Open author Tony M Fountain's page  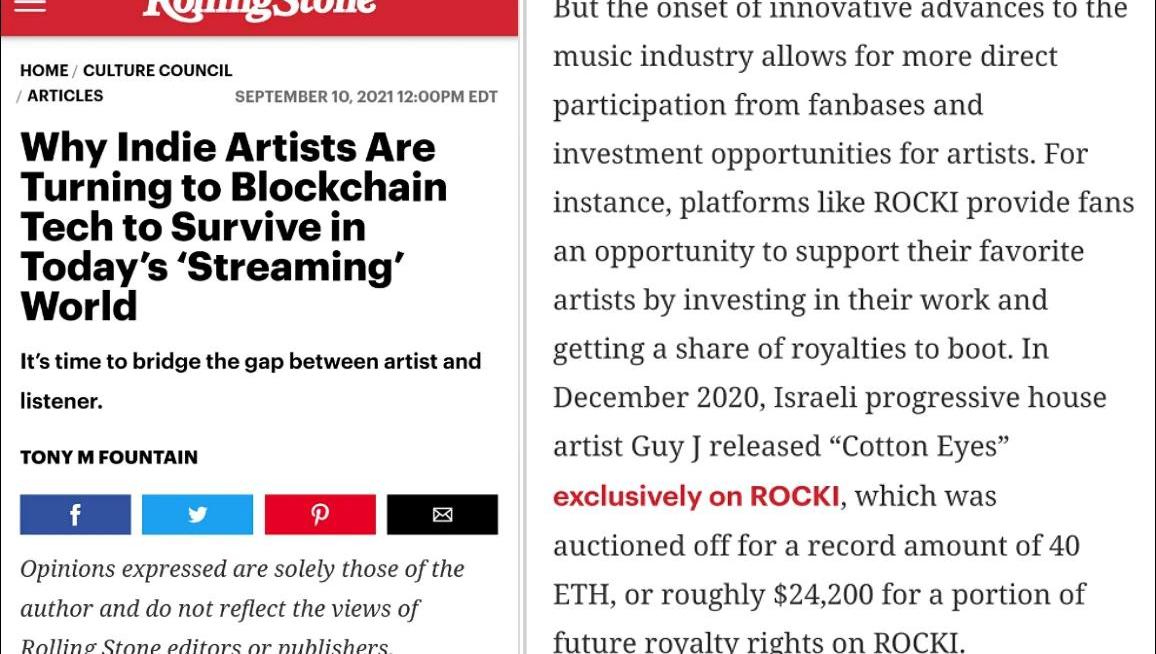pyautogui.click(x=109, y=458)
